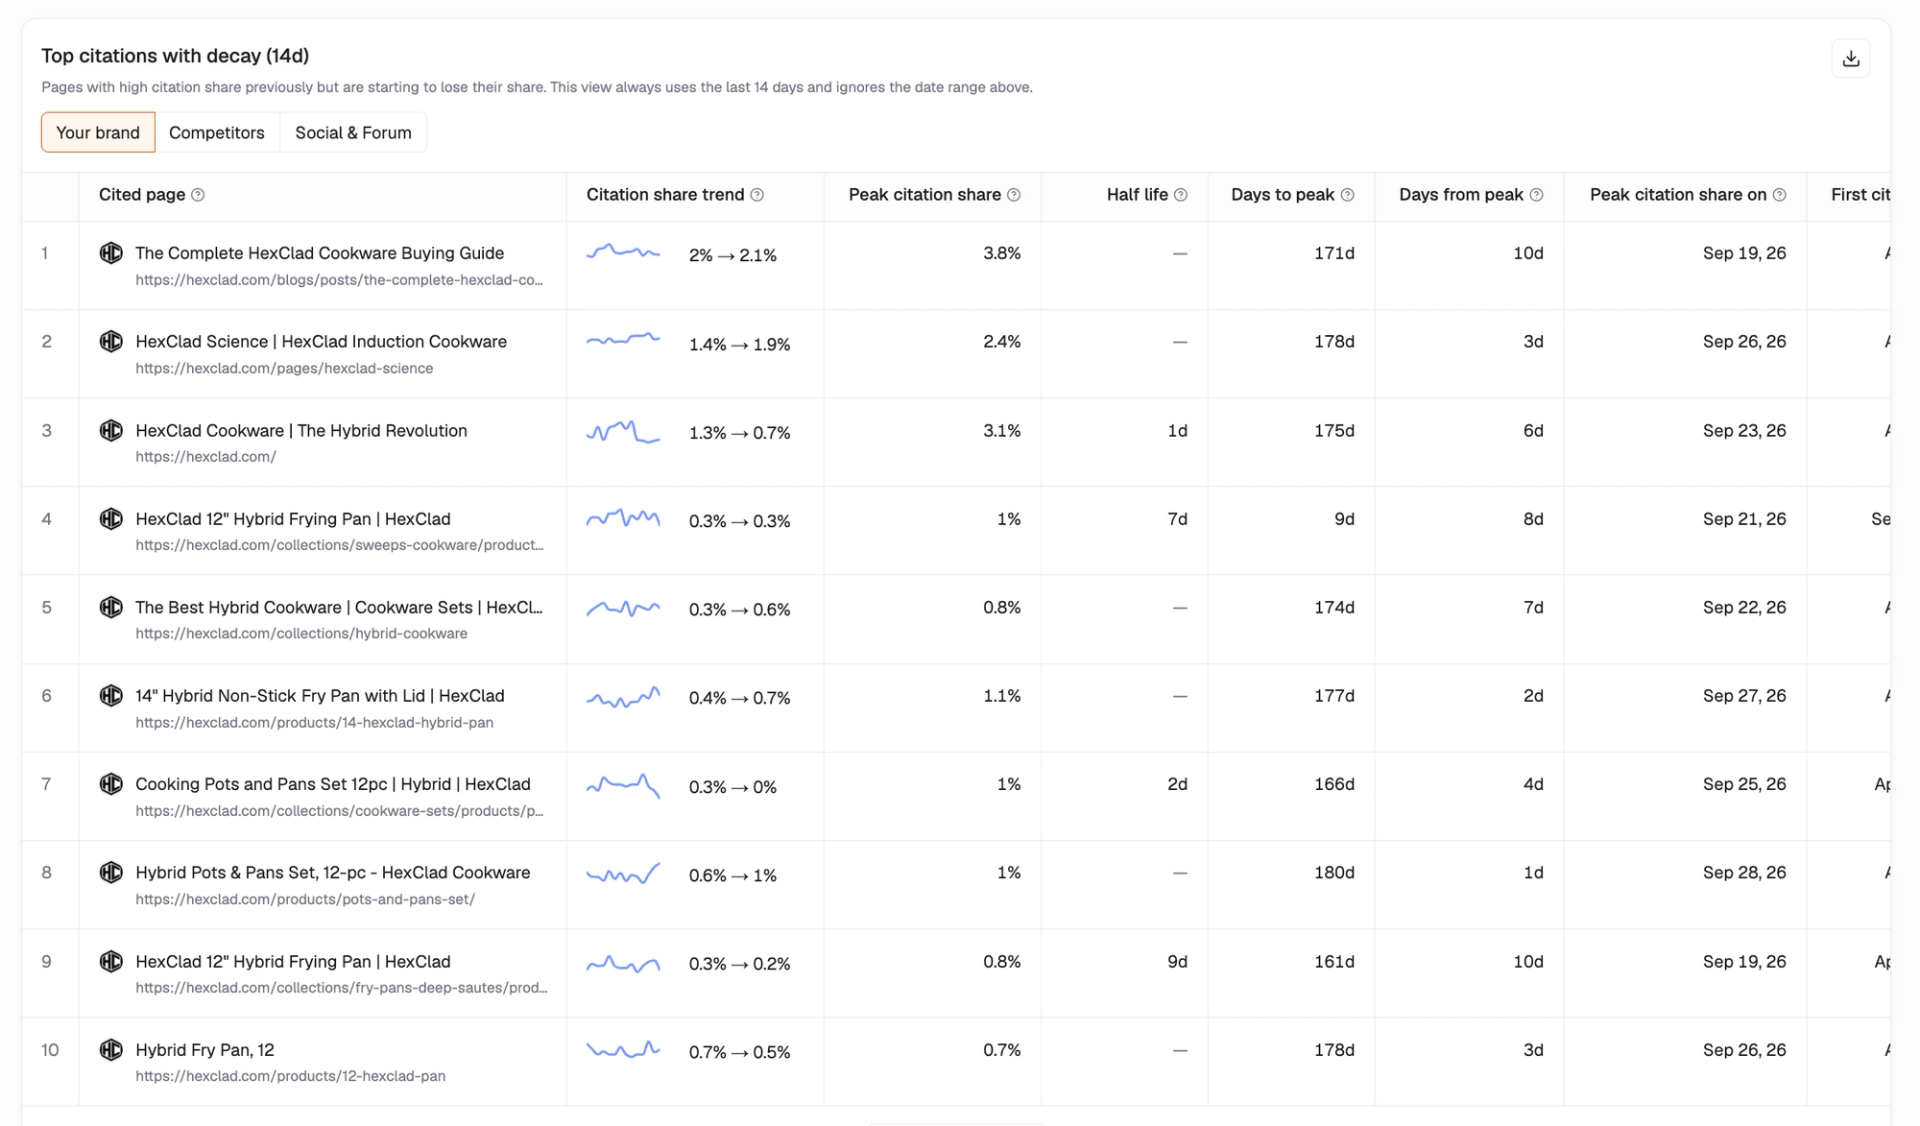Open help icon for Peak citation share header
Viewport: 1920px width, 1126px height.
coord(1014,195)
